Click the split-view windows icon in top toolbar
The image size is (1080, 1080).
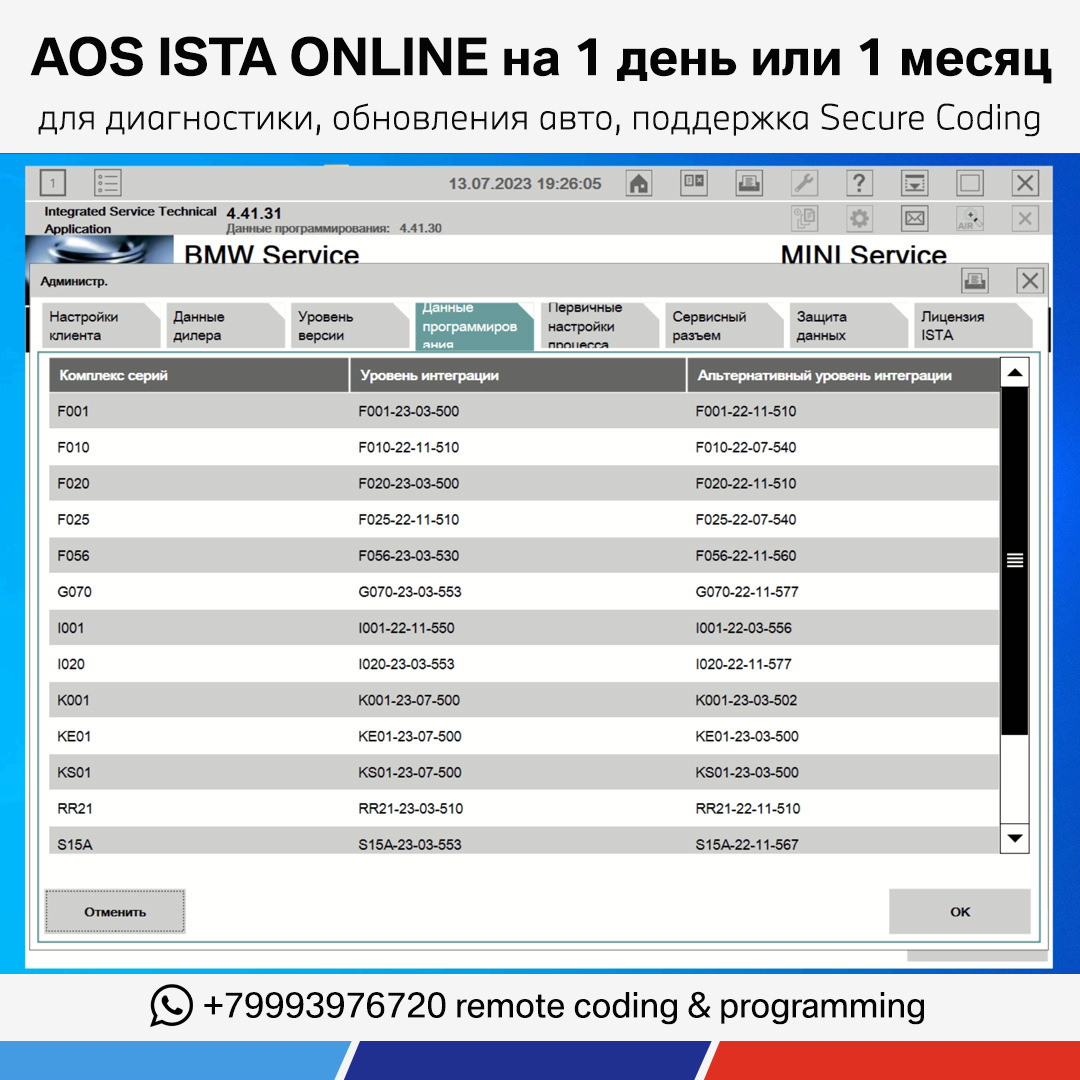click(694, 183)
